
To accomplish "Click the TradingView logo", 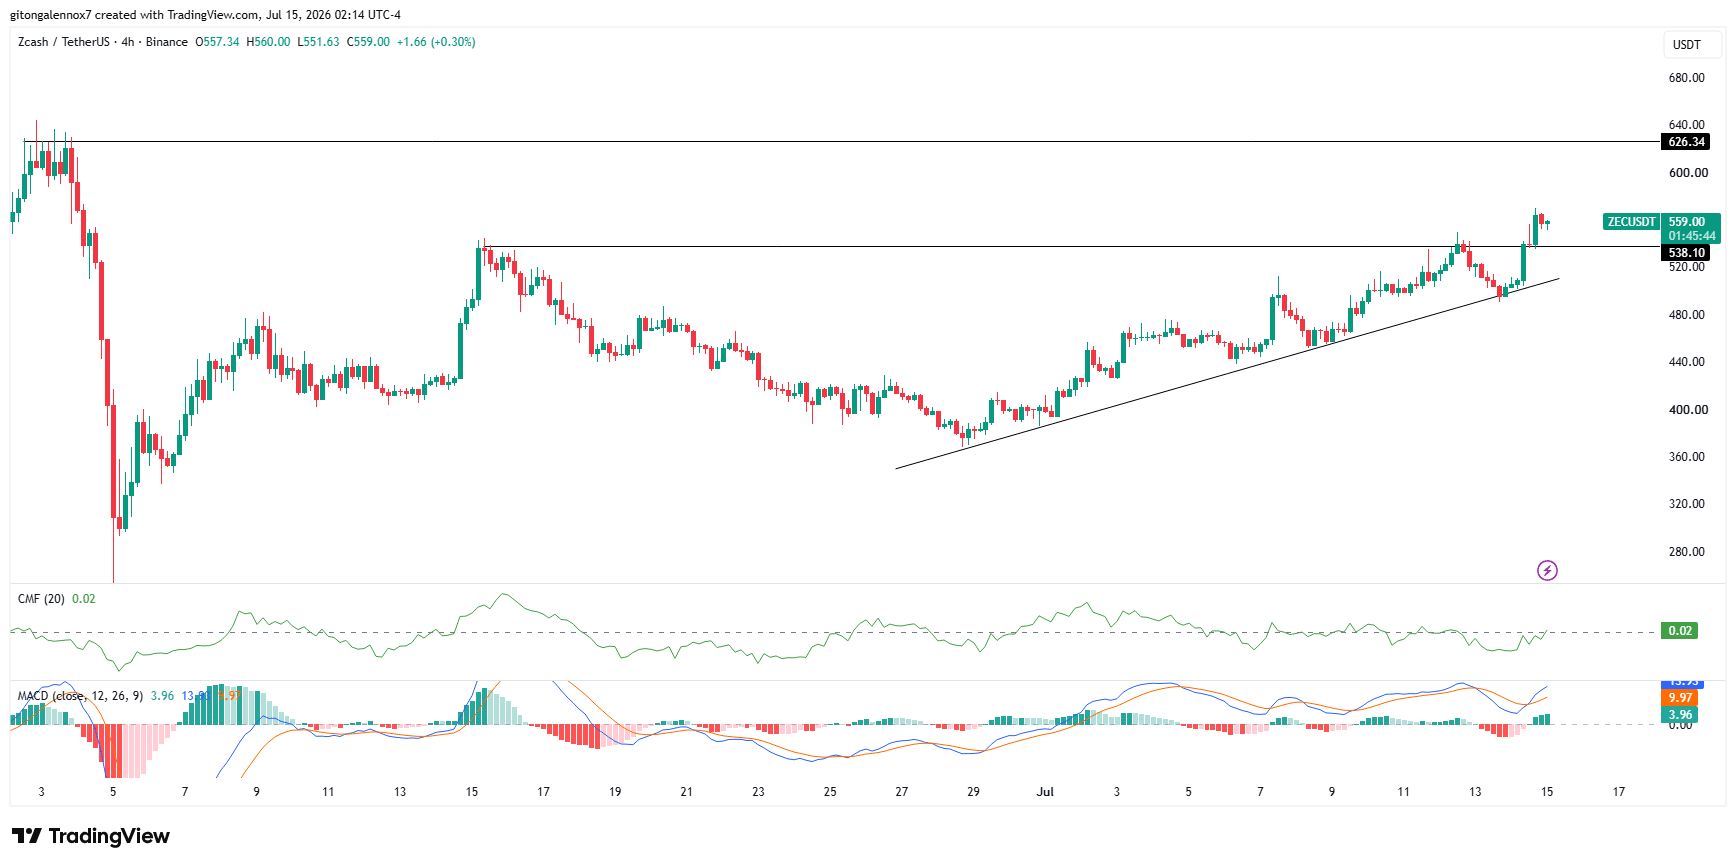I will pyautogui.click(x=91, y=836).
